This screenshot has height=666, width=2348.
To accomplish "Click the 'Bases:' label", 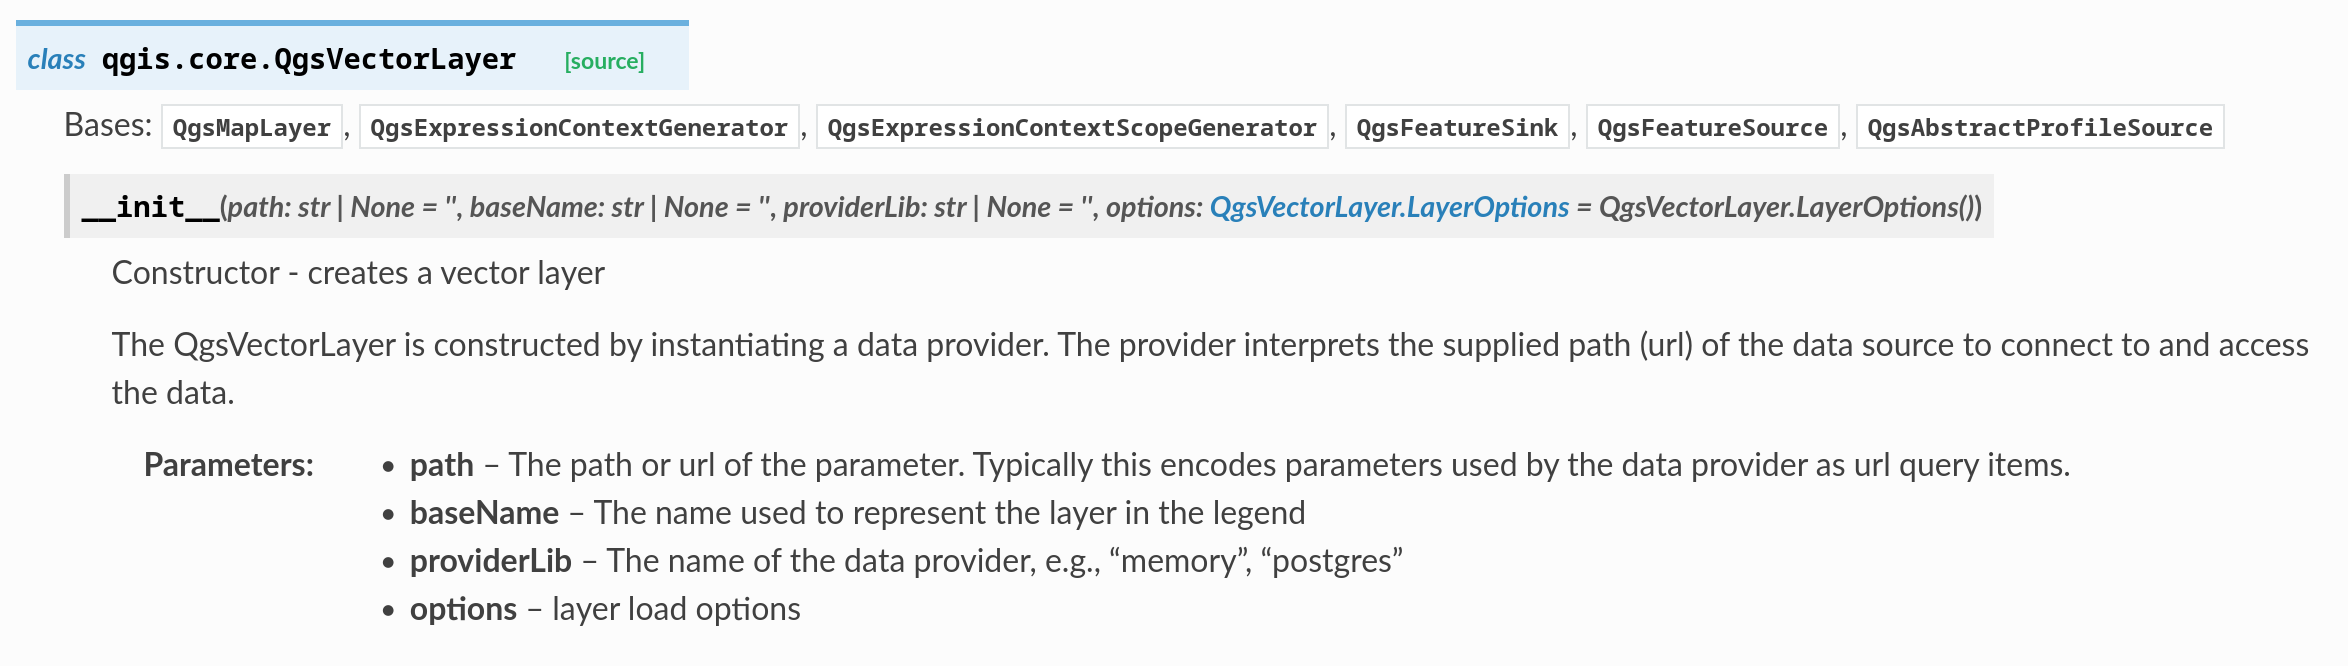I will pos(107,125).
